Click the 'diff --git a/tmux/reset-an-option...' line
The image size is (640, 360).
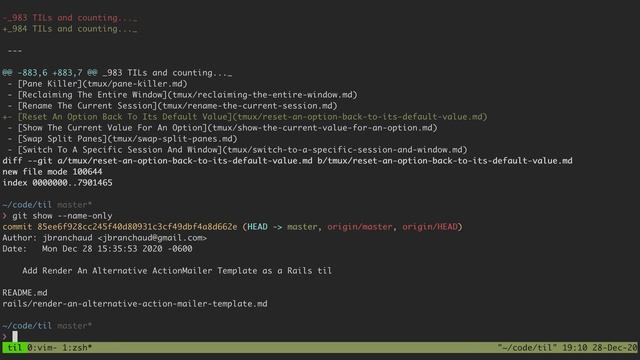click(x=287, y=161)
